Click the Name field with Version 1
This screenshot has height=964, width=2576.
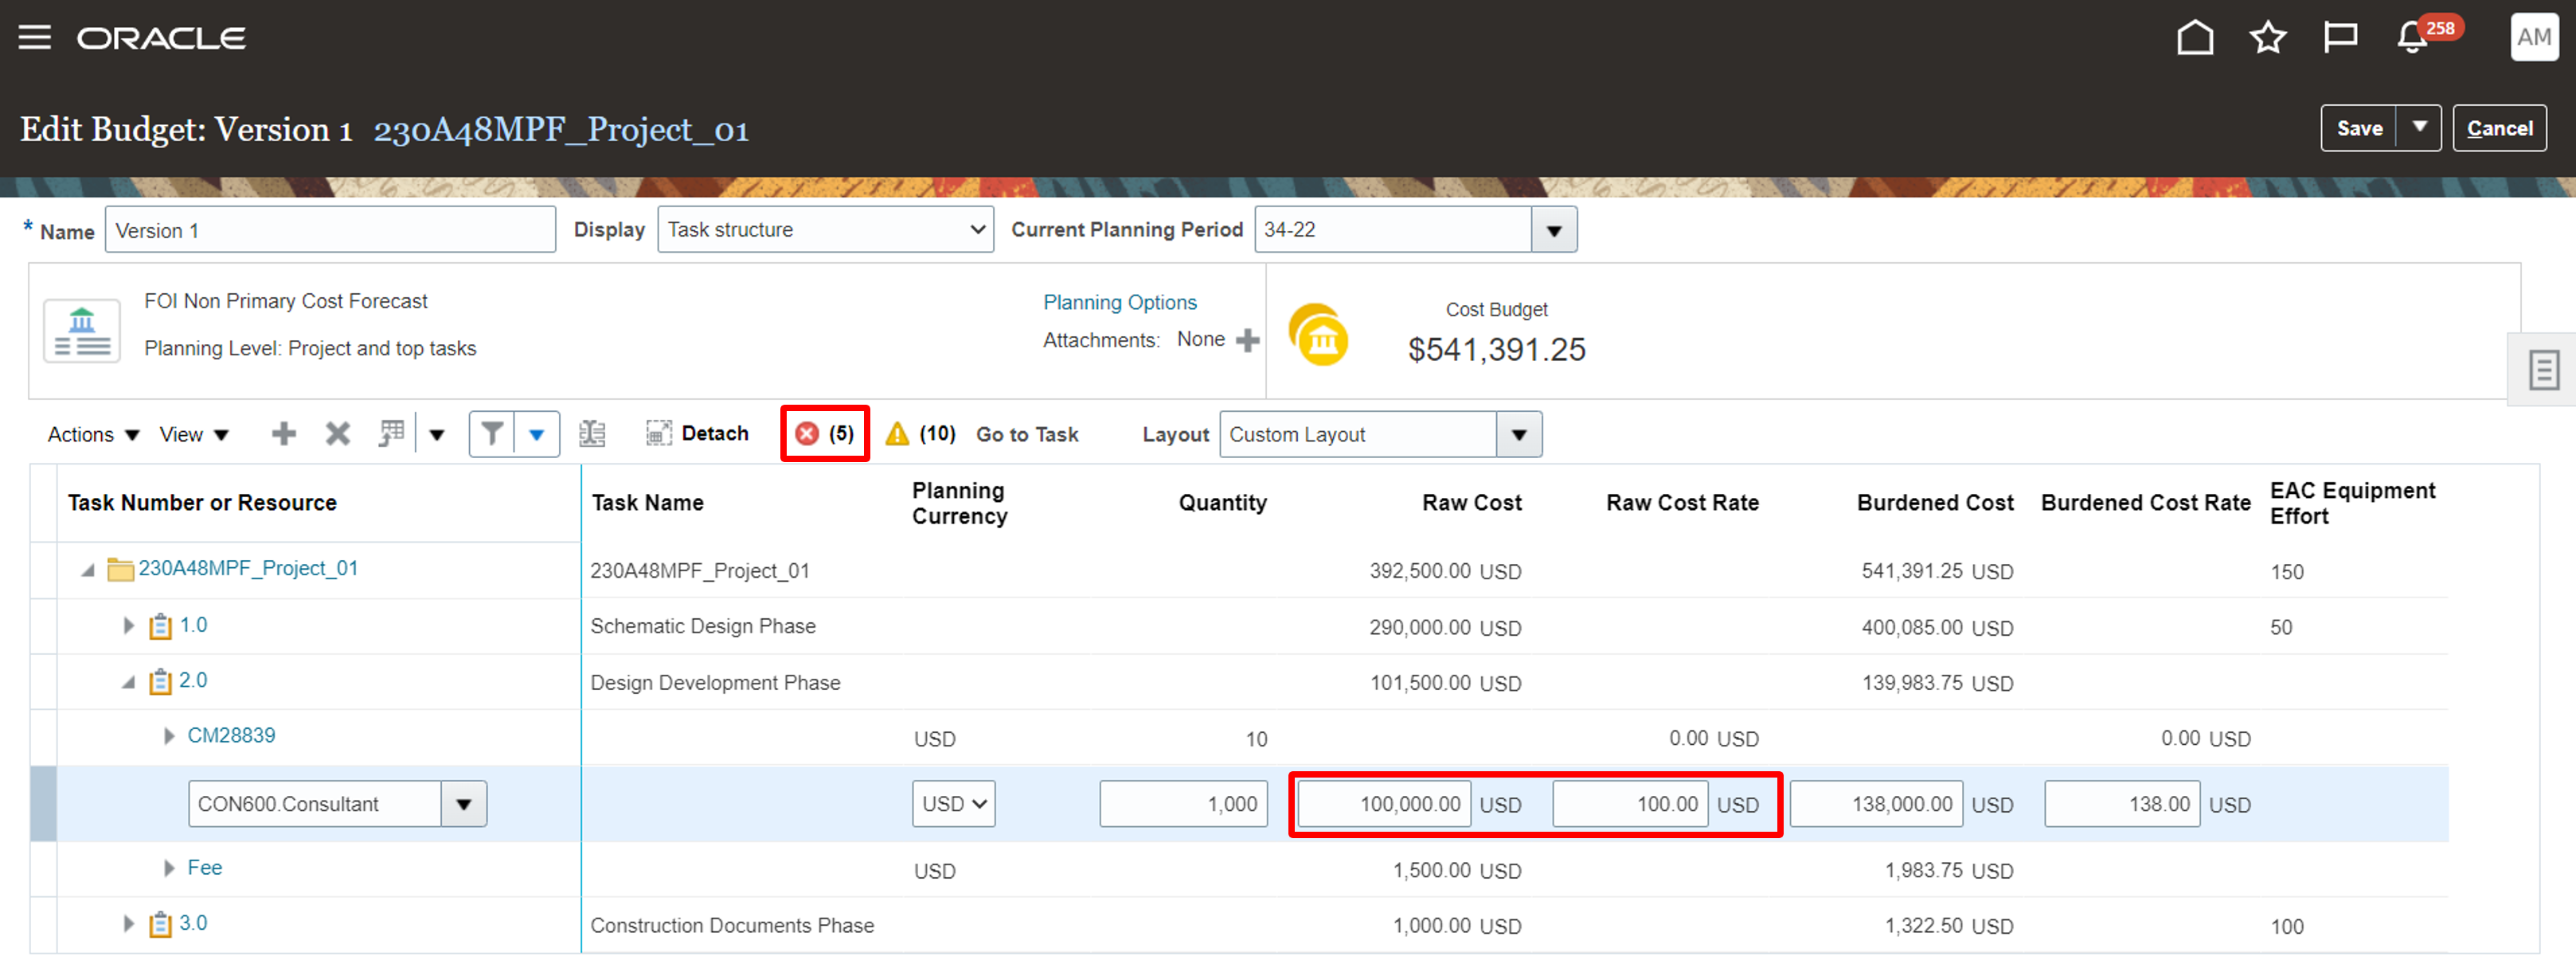[330, 230]
